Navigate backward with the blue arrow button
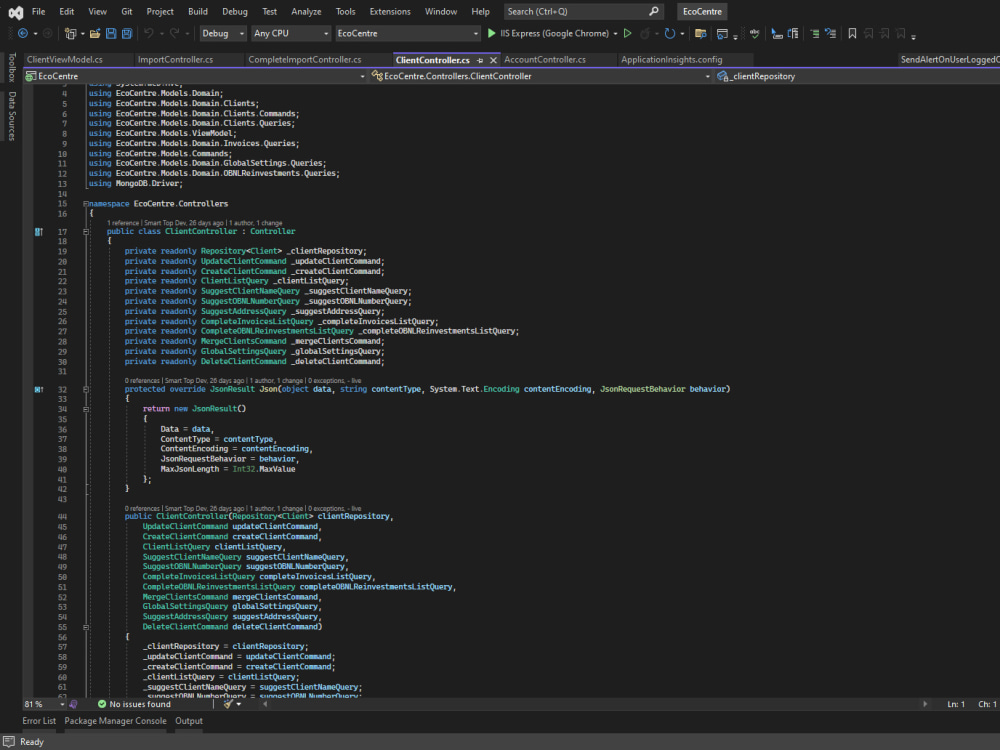Image resolution: width=1000 pixels, height=750 pixels. 23,33
